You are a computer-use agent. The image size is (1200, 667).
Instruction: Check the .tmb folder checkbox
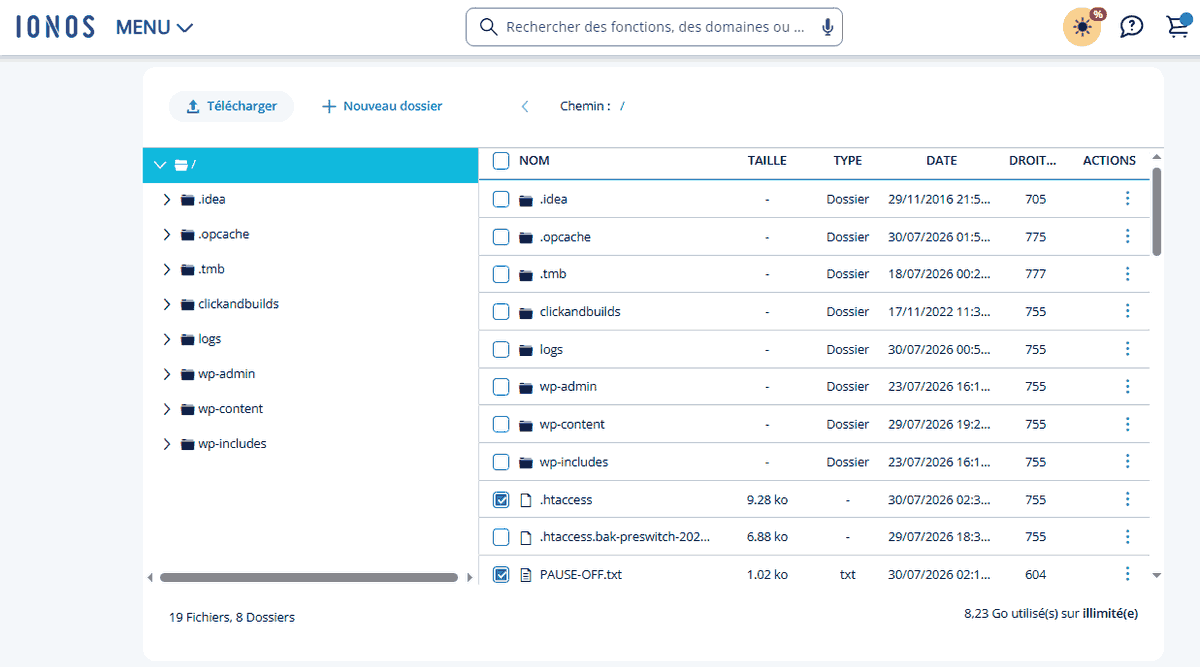coord(501,274)
